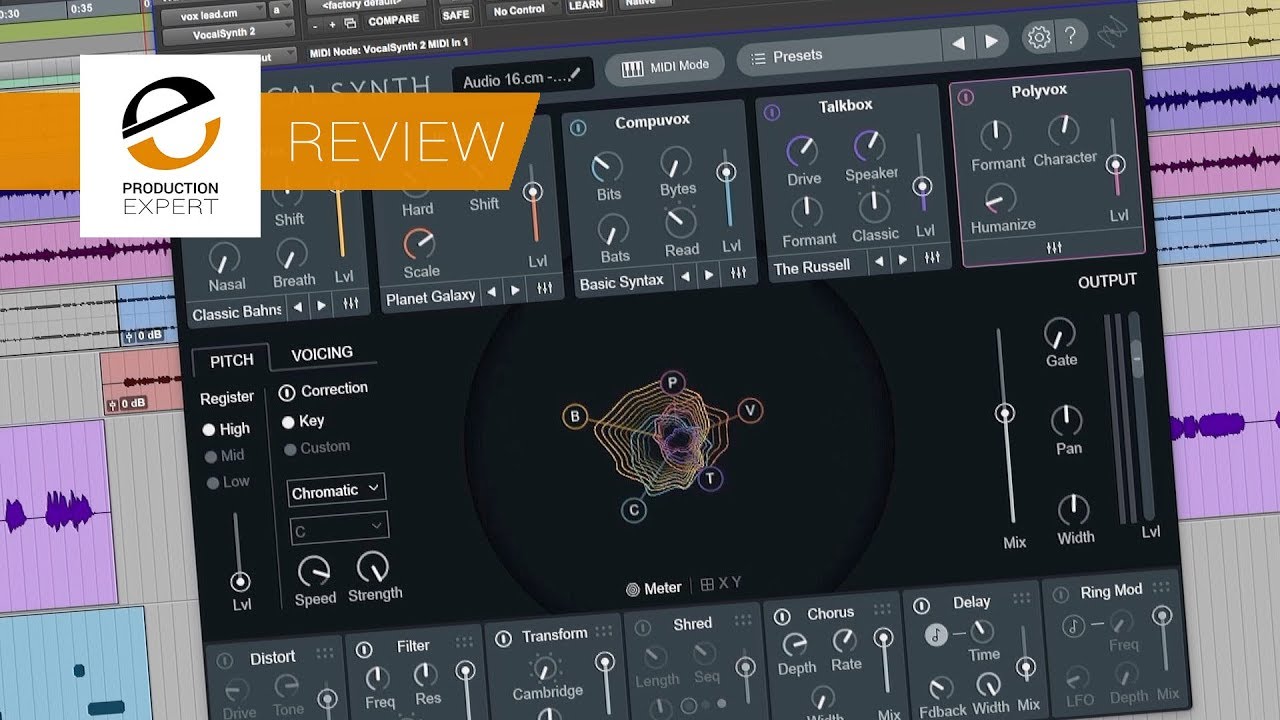This screenshot has height=720, width=1280.
Task: Toggle the Delay effect power
Action: (x=921, y=605)
